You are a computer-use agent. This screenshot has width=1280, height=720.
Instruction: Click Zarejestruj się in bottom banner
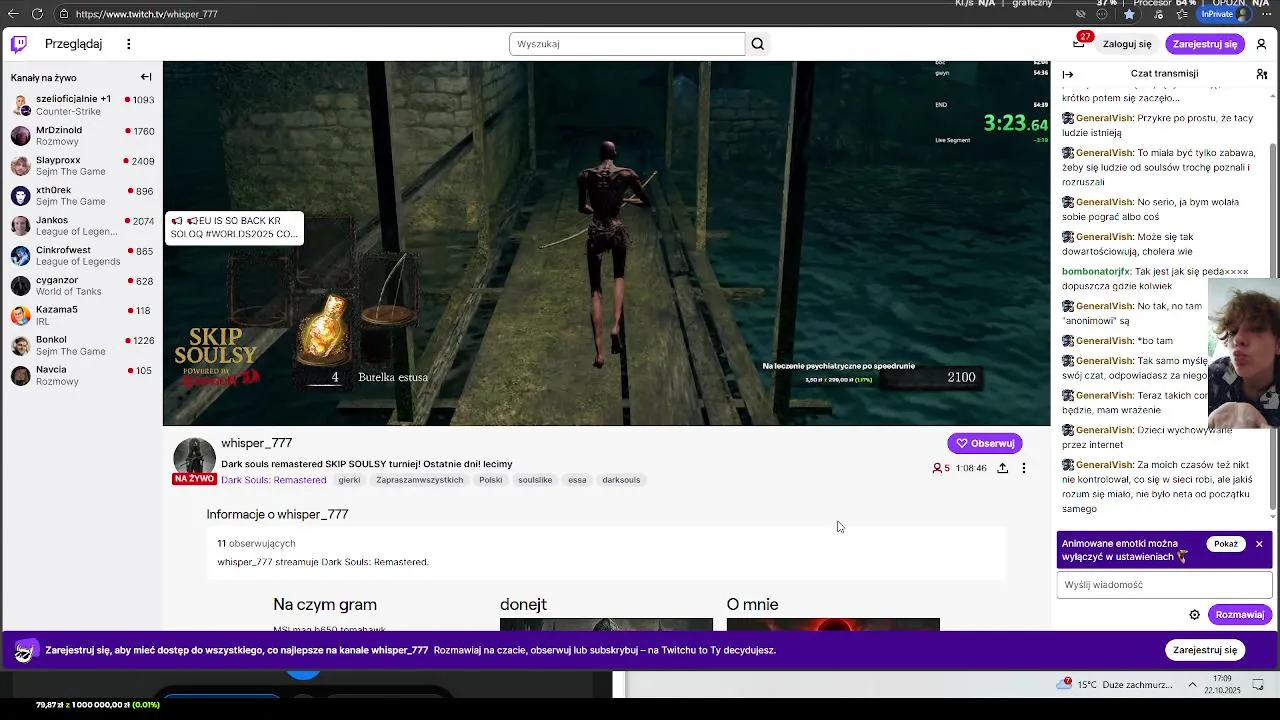click(x=1205, y=650)
